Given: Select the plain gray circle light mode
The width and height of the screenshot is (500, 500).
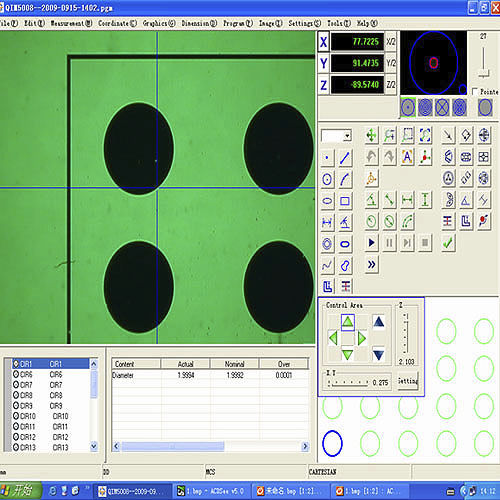Looking at the screenshot, I should coord(485,108).
